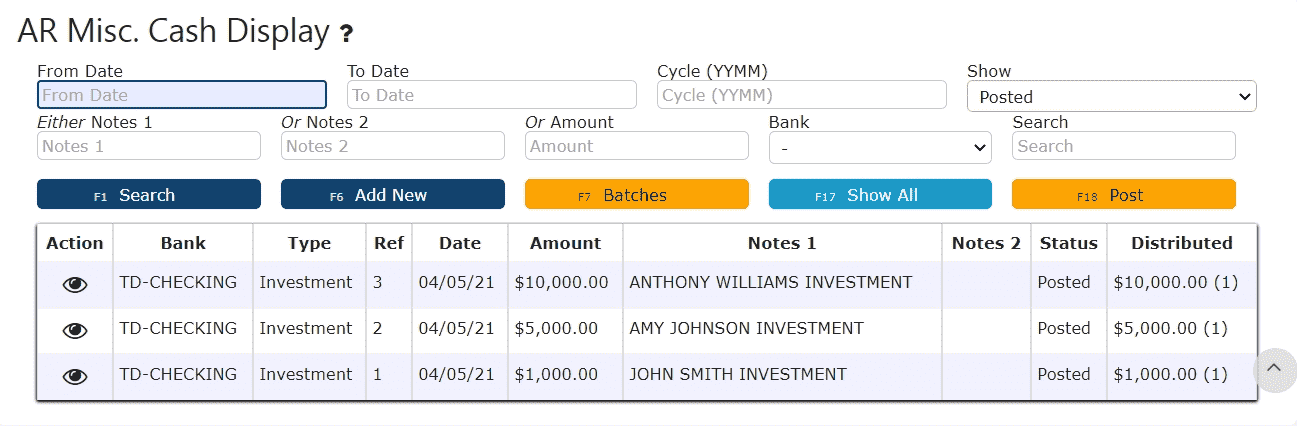Open the Show dropdown set to Posted
Image resolution: width=1297 pixels, height=426 pixels.
[1111, 97]
